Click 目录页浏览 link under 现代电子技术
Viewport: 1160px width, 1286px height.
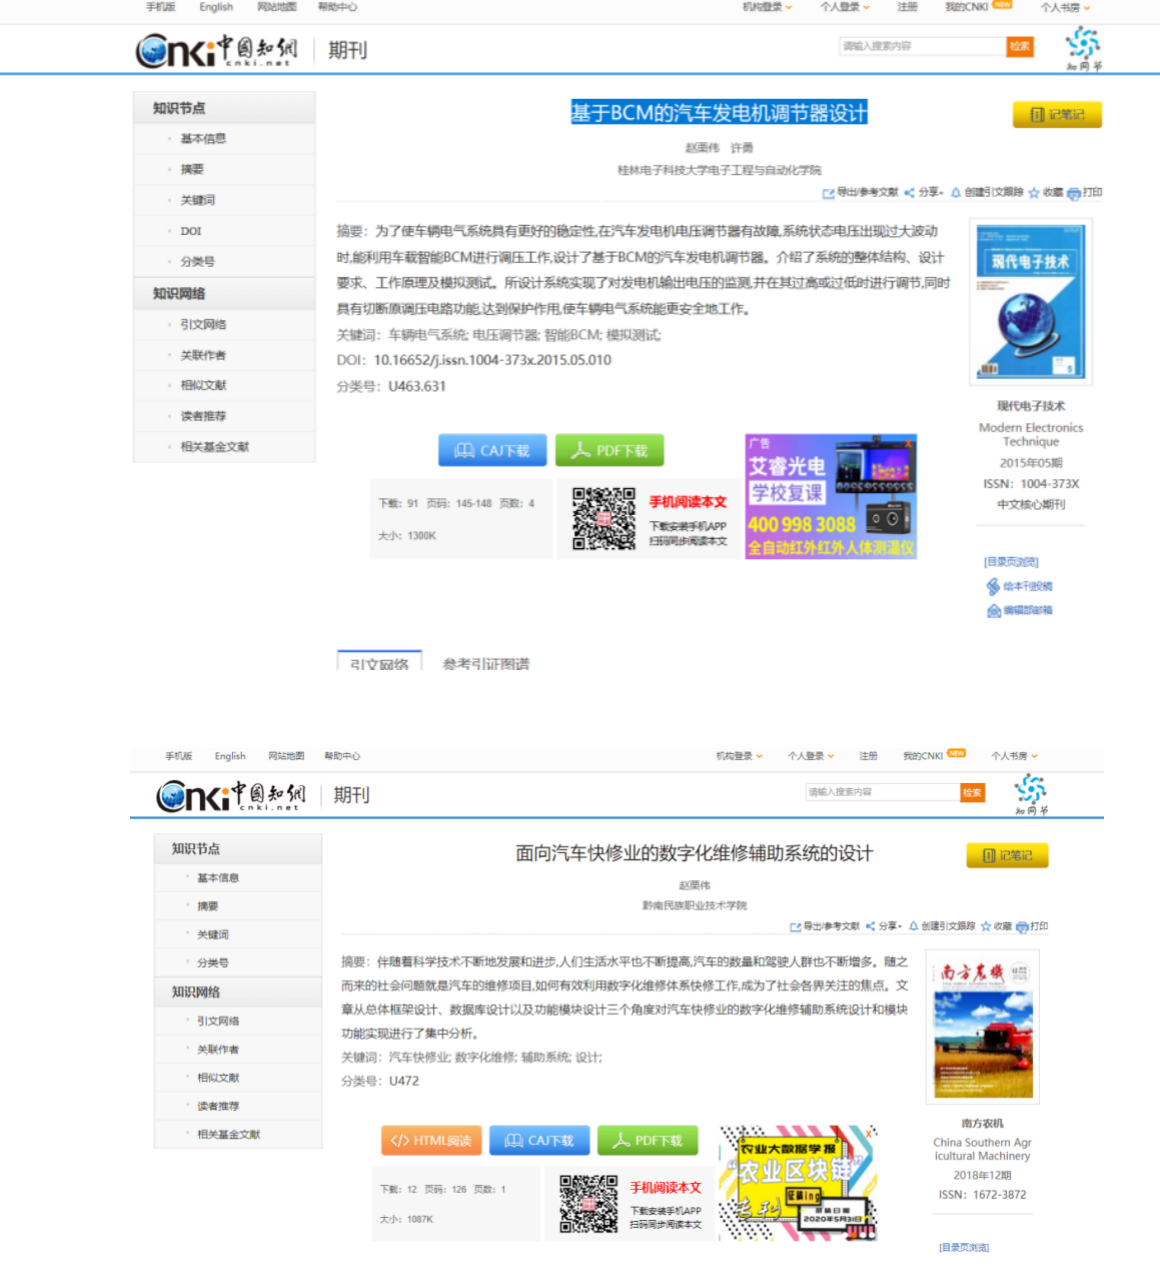pyautogui.click(x=1011, y=562)
